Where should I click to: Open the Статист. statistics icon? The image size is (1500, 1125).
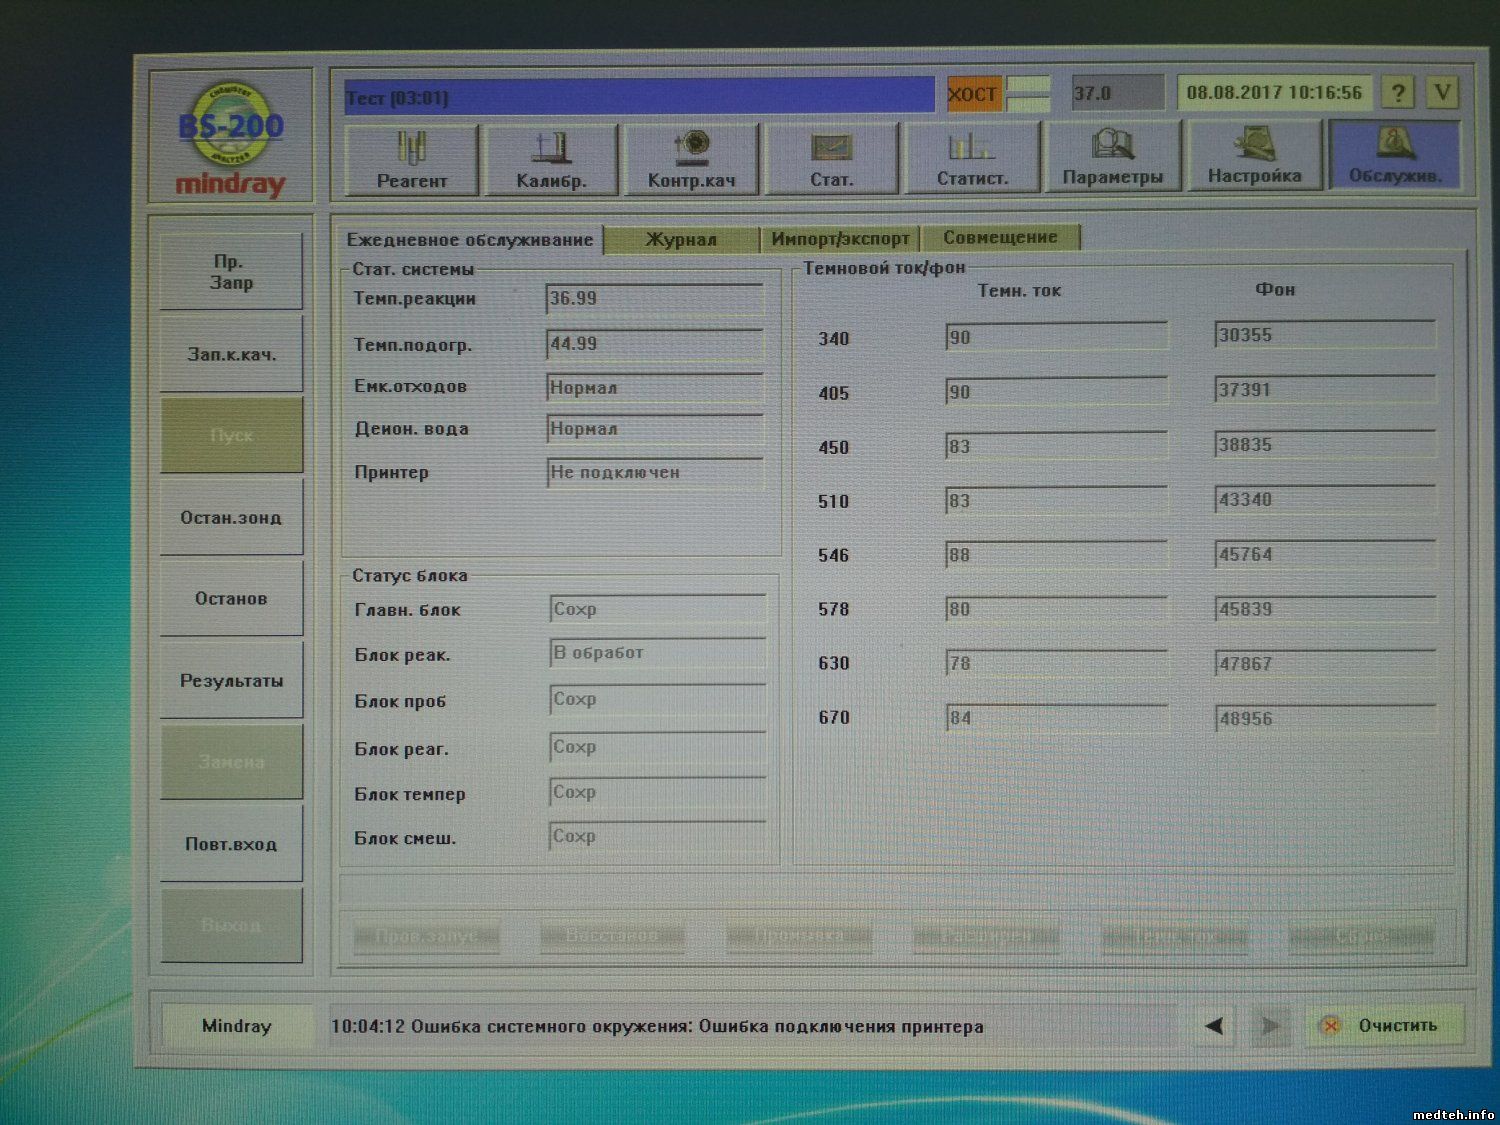(x=972, y=158)
